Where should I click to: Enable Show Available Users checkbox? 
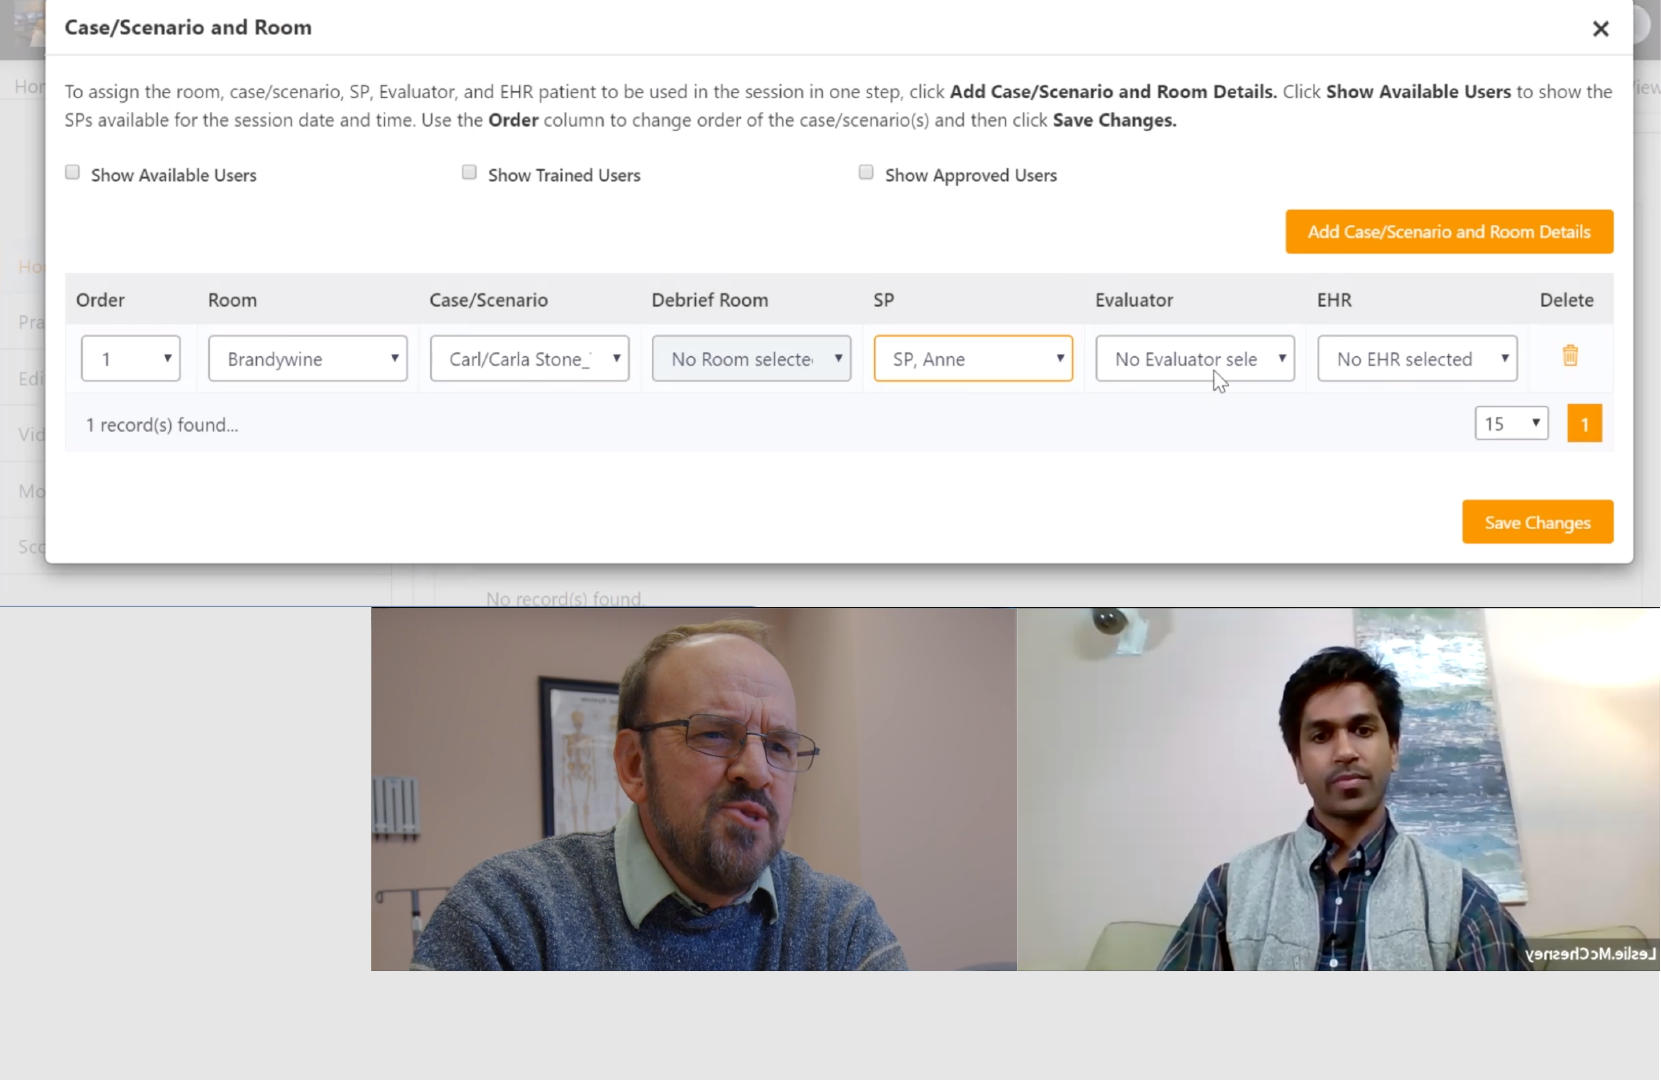tap(73, 173)
